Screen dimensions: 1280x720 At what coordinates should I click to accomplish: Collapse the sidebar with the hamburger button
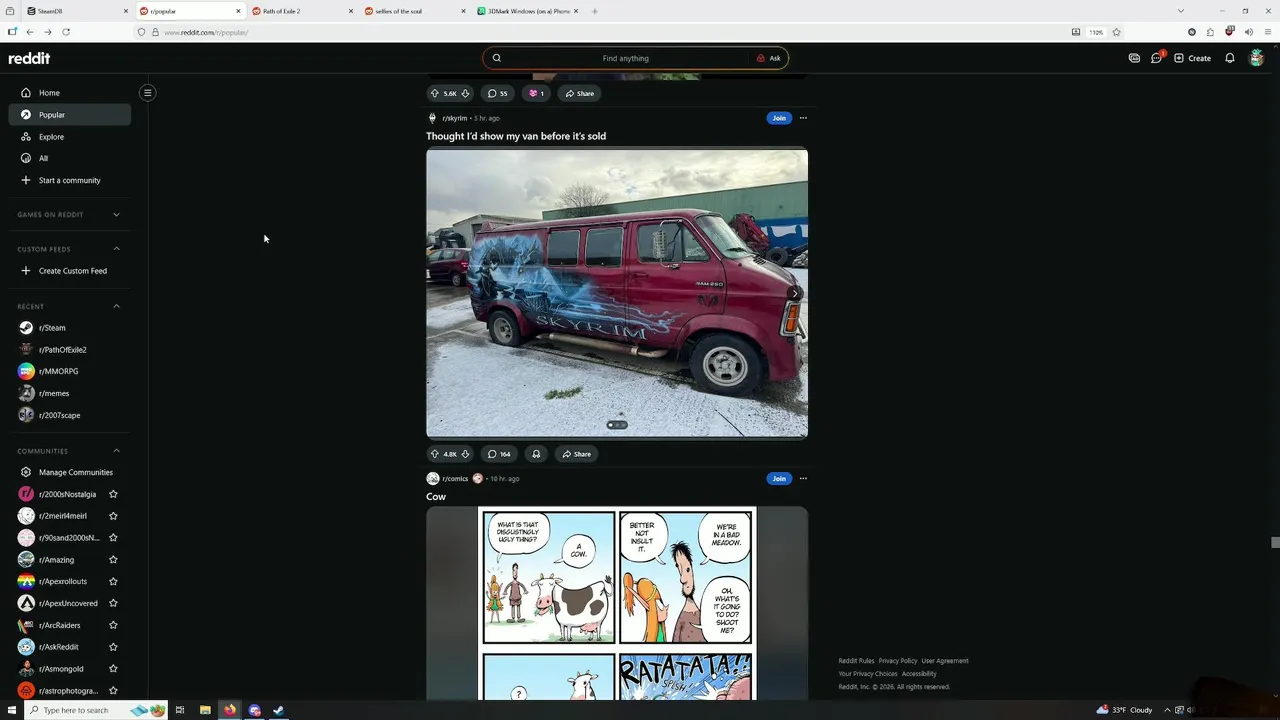[x=147, y=93]
